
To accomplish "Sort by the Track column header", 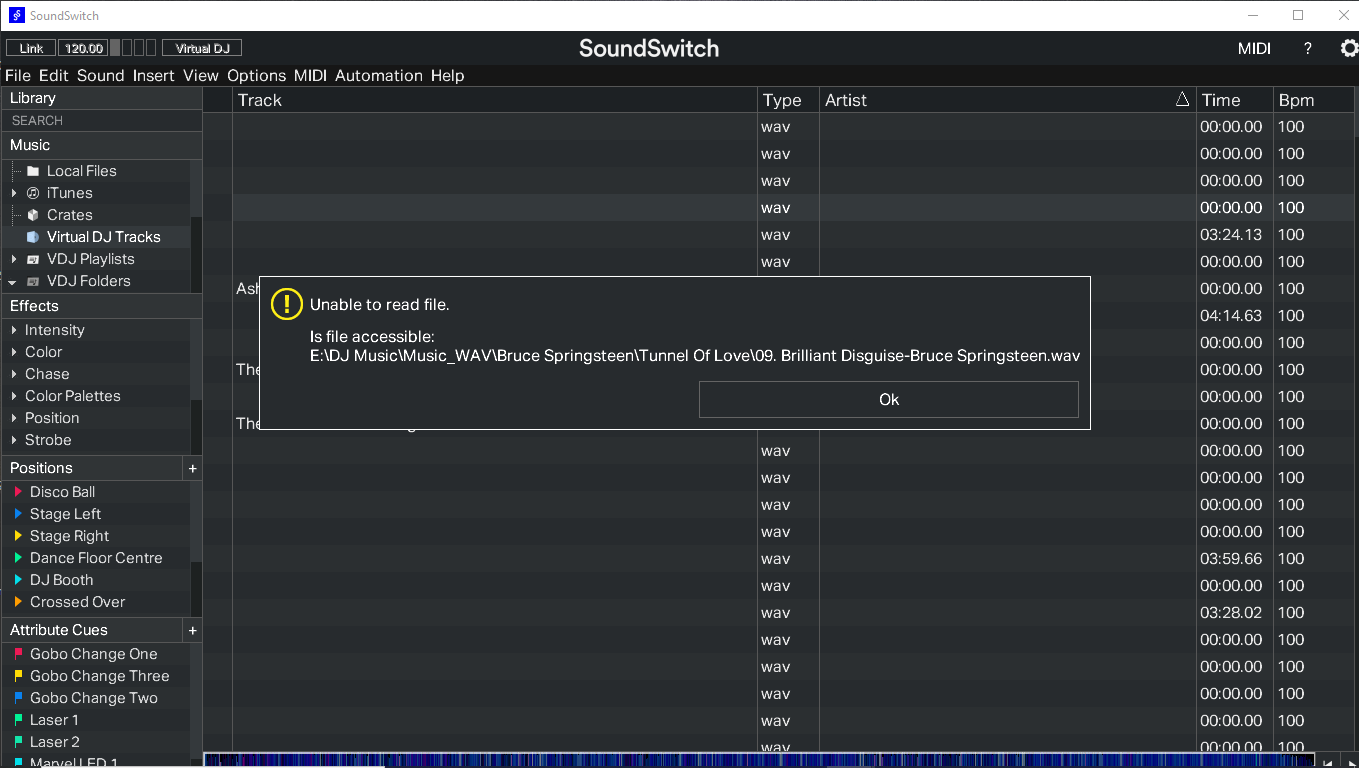I will 495,100.
